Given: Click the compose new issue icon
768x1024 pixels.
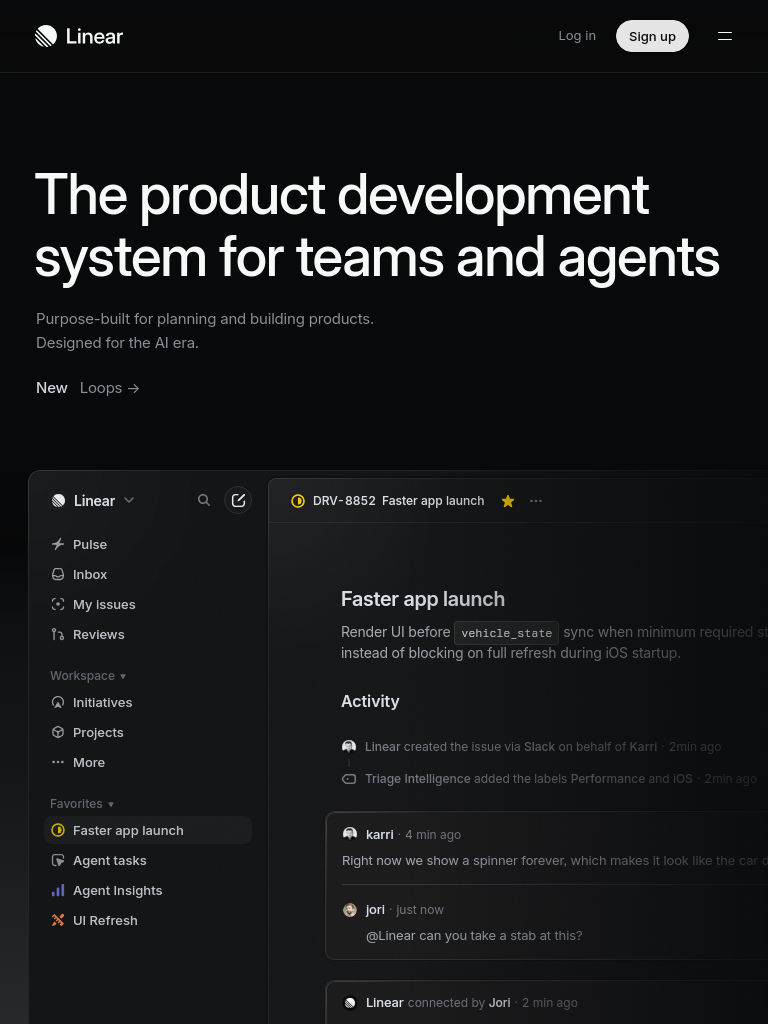Looking at the screenshot, I should 238,500.
